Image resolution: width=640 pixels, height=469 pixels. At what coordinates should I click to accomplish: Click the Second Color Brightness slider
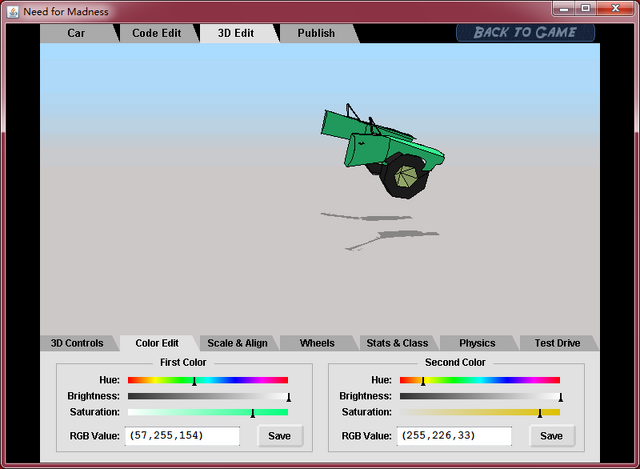(x=480, y=396)
